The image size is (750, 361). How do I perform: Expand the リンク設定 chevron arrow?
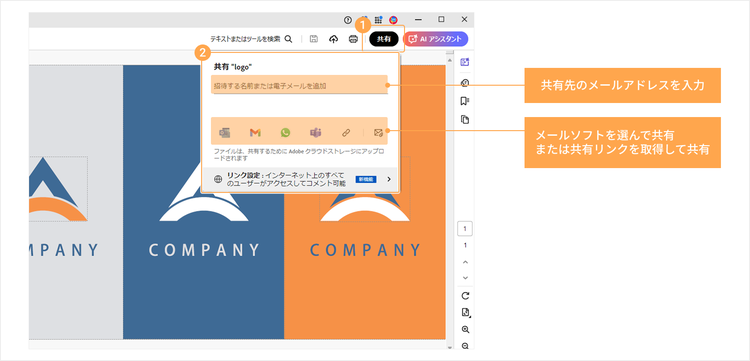(389, 179)
